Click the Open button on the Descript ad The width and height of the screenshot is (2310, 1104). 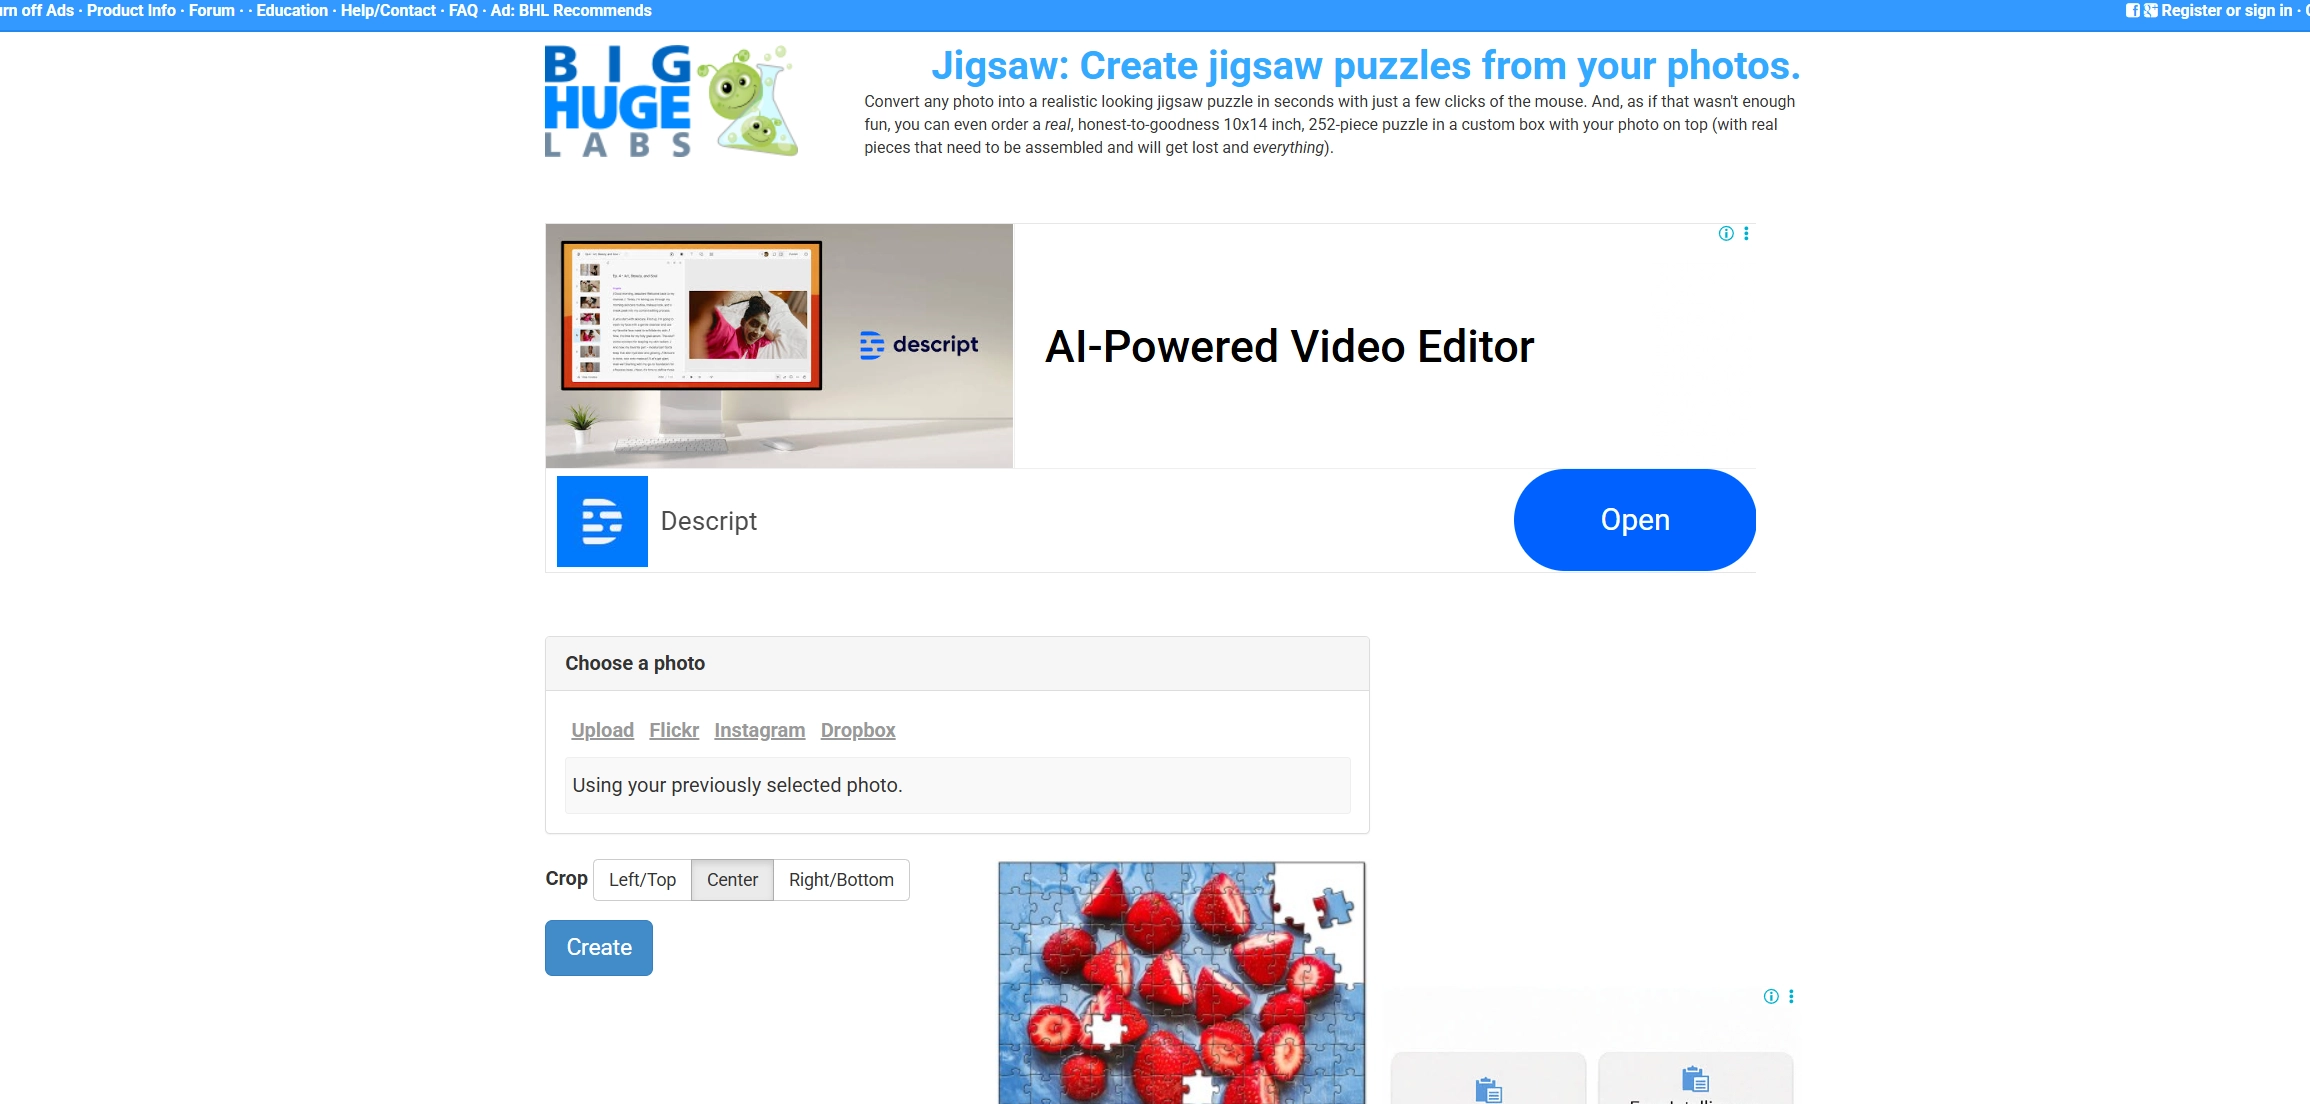[x=1635, y=519]
